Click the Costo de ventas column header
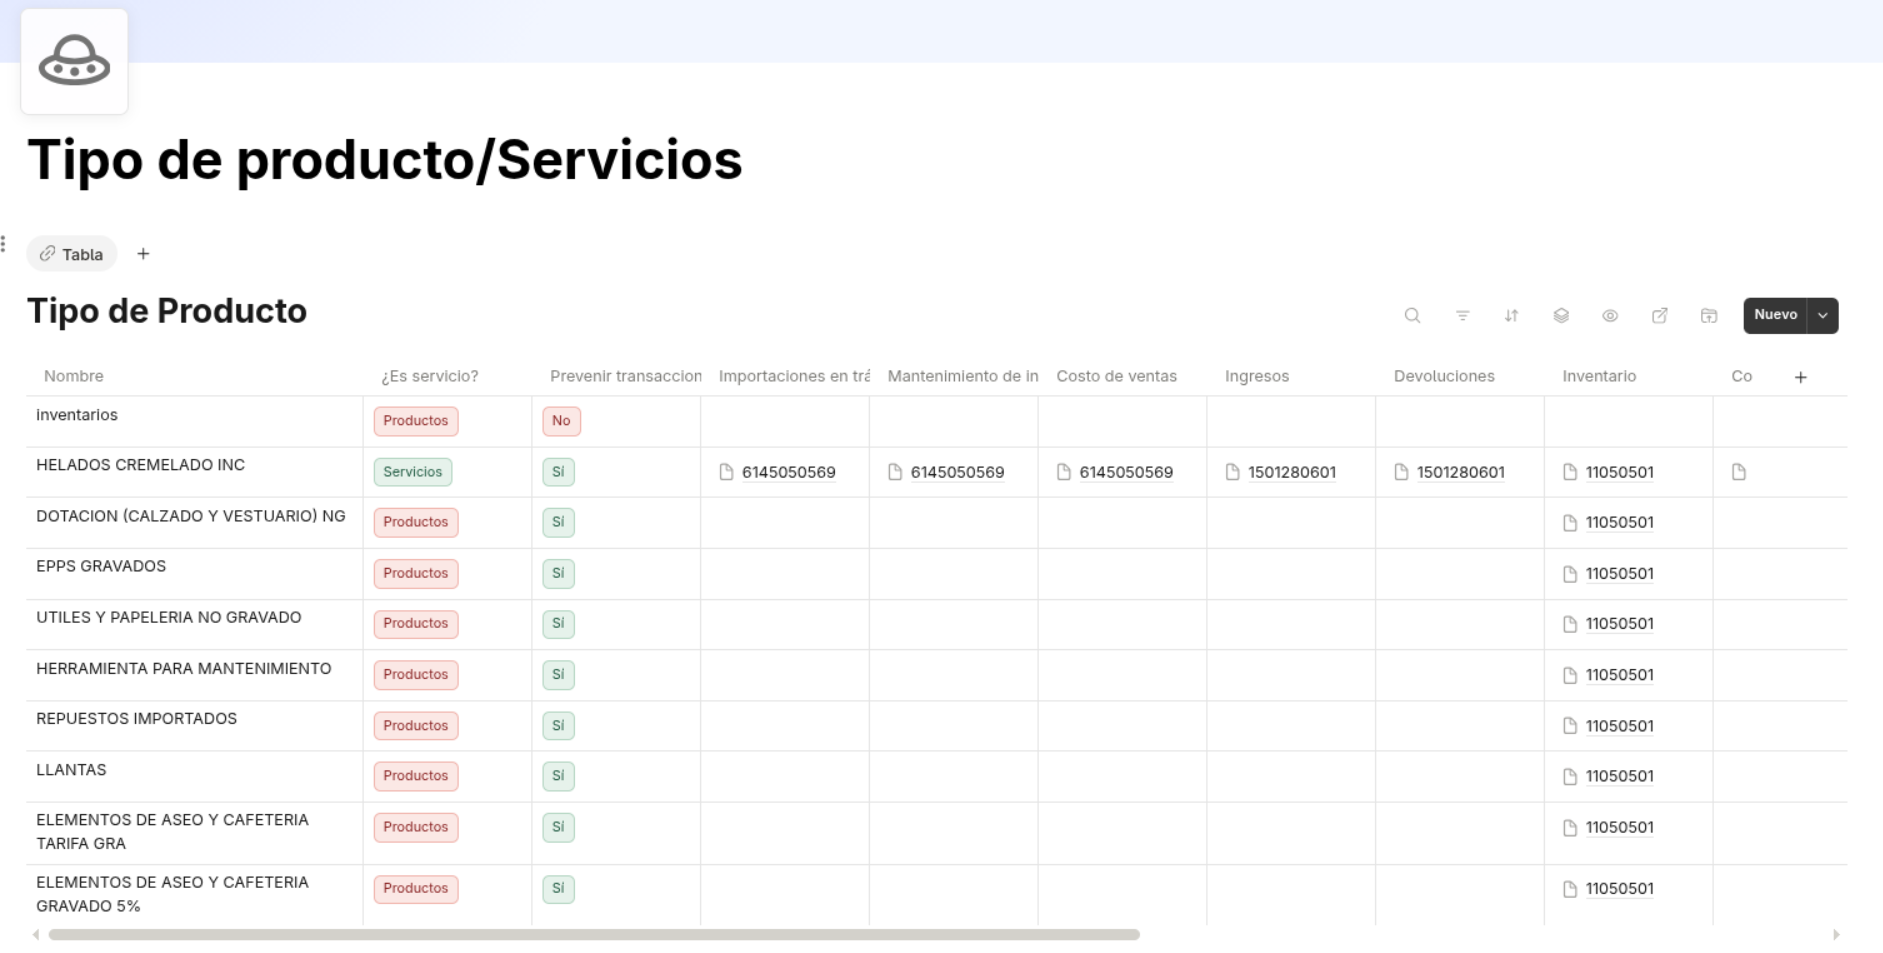1883x953 pixels. click(1116, 376)
